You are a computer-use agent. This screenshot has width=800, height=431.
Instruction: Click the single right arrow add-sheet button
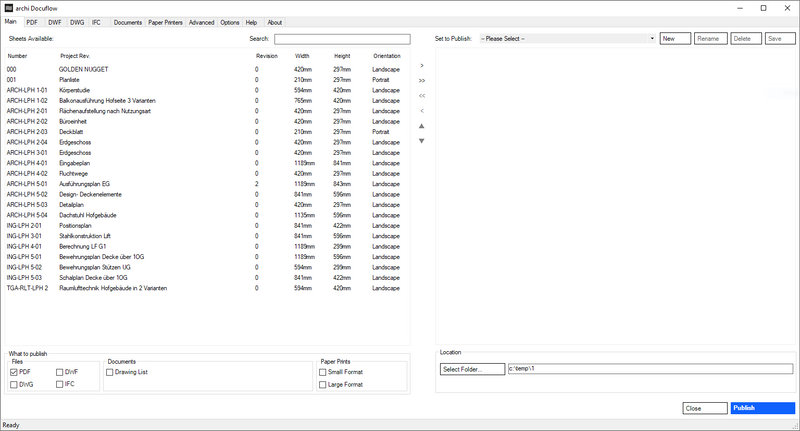[421, 65]
